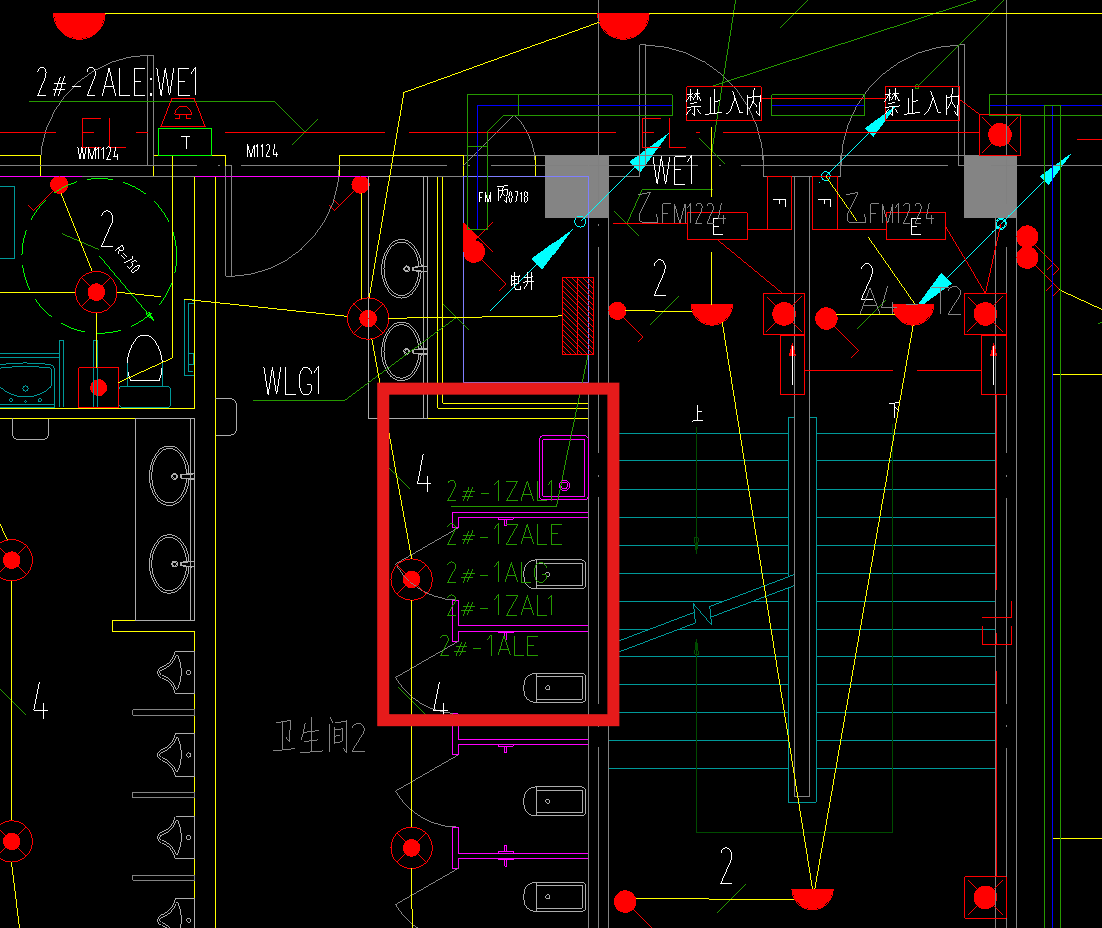
Task: Click the right 禁止入内 sign
Action: pyautogui.click(x=921, y=103)
